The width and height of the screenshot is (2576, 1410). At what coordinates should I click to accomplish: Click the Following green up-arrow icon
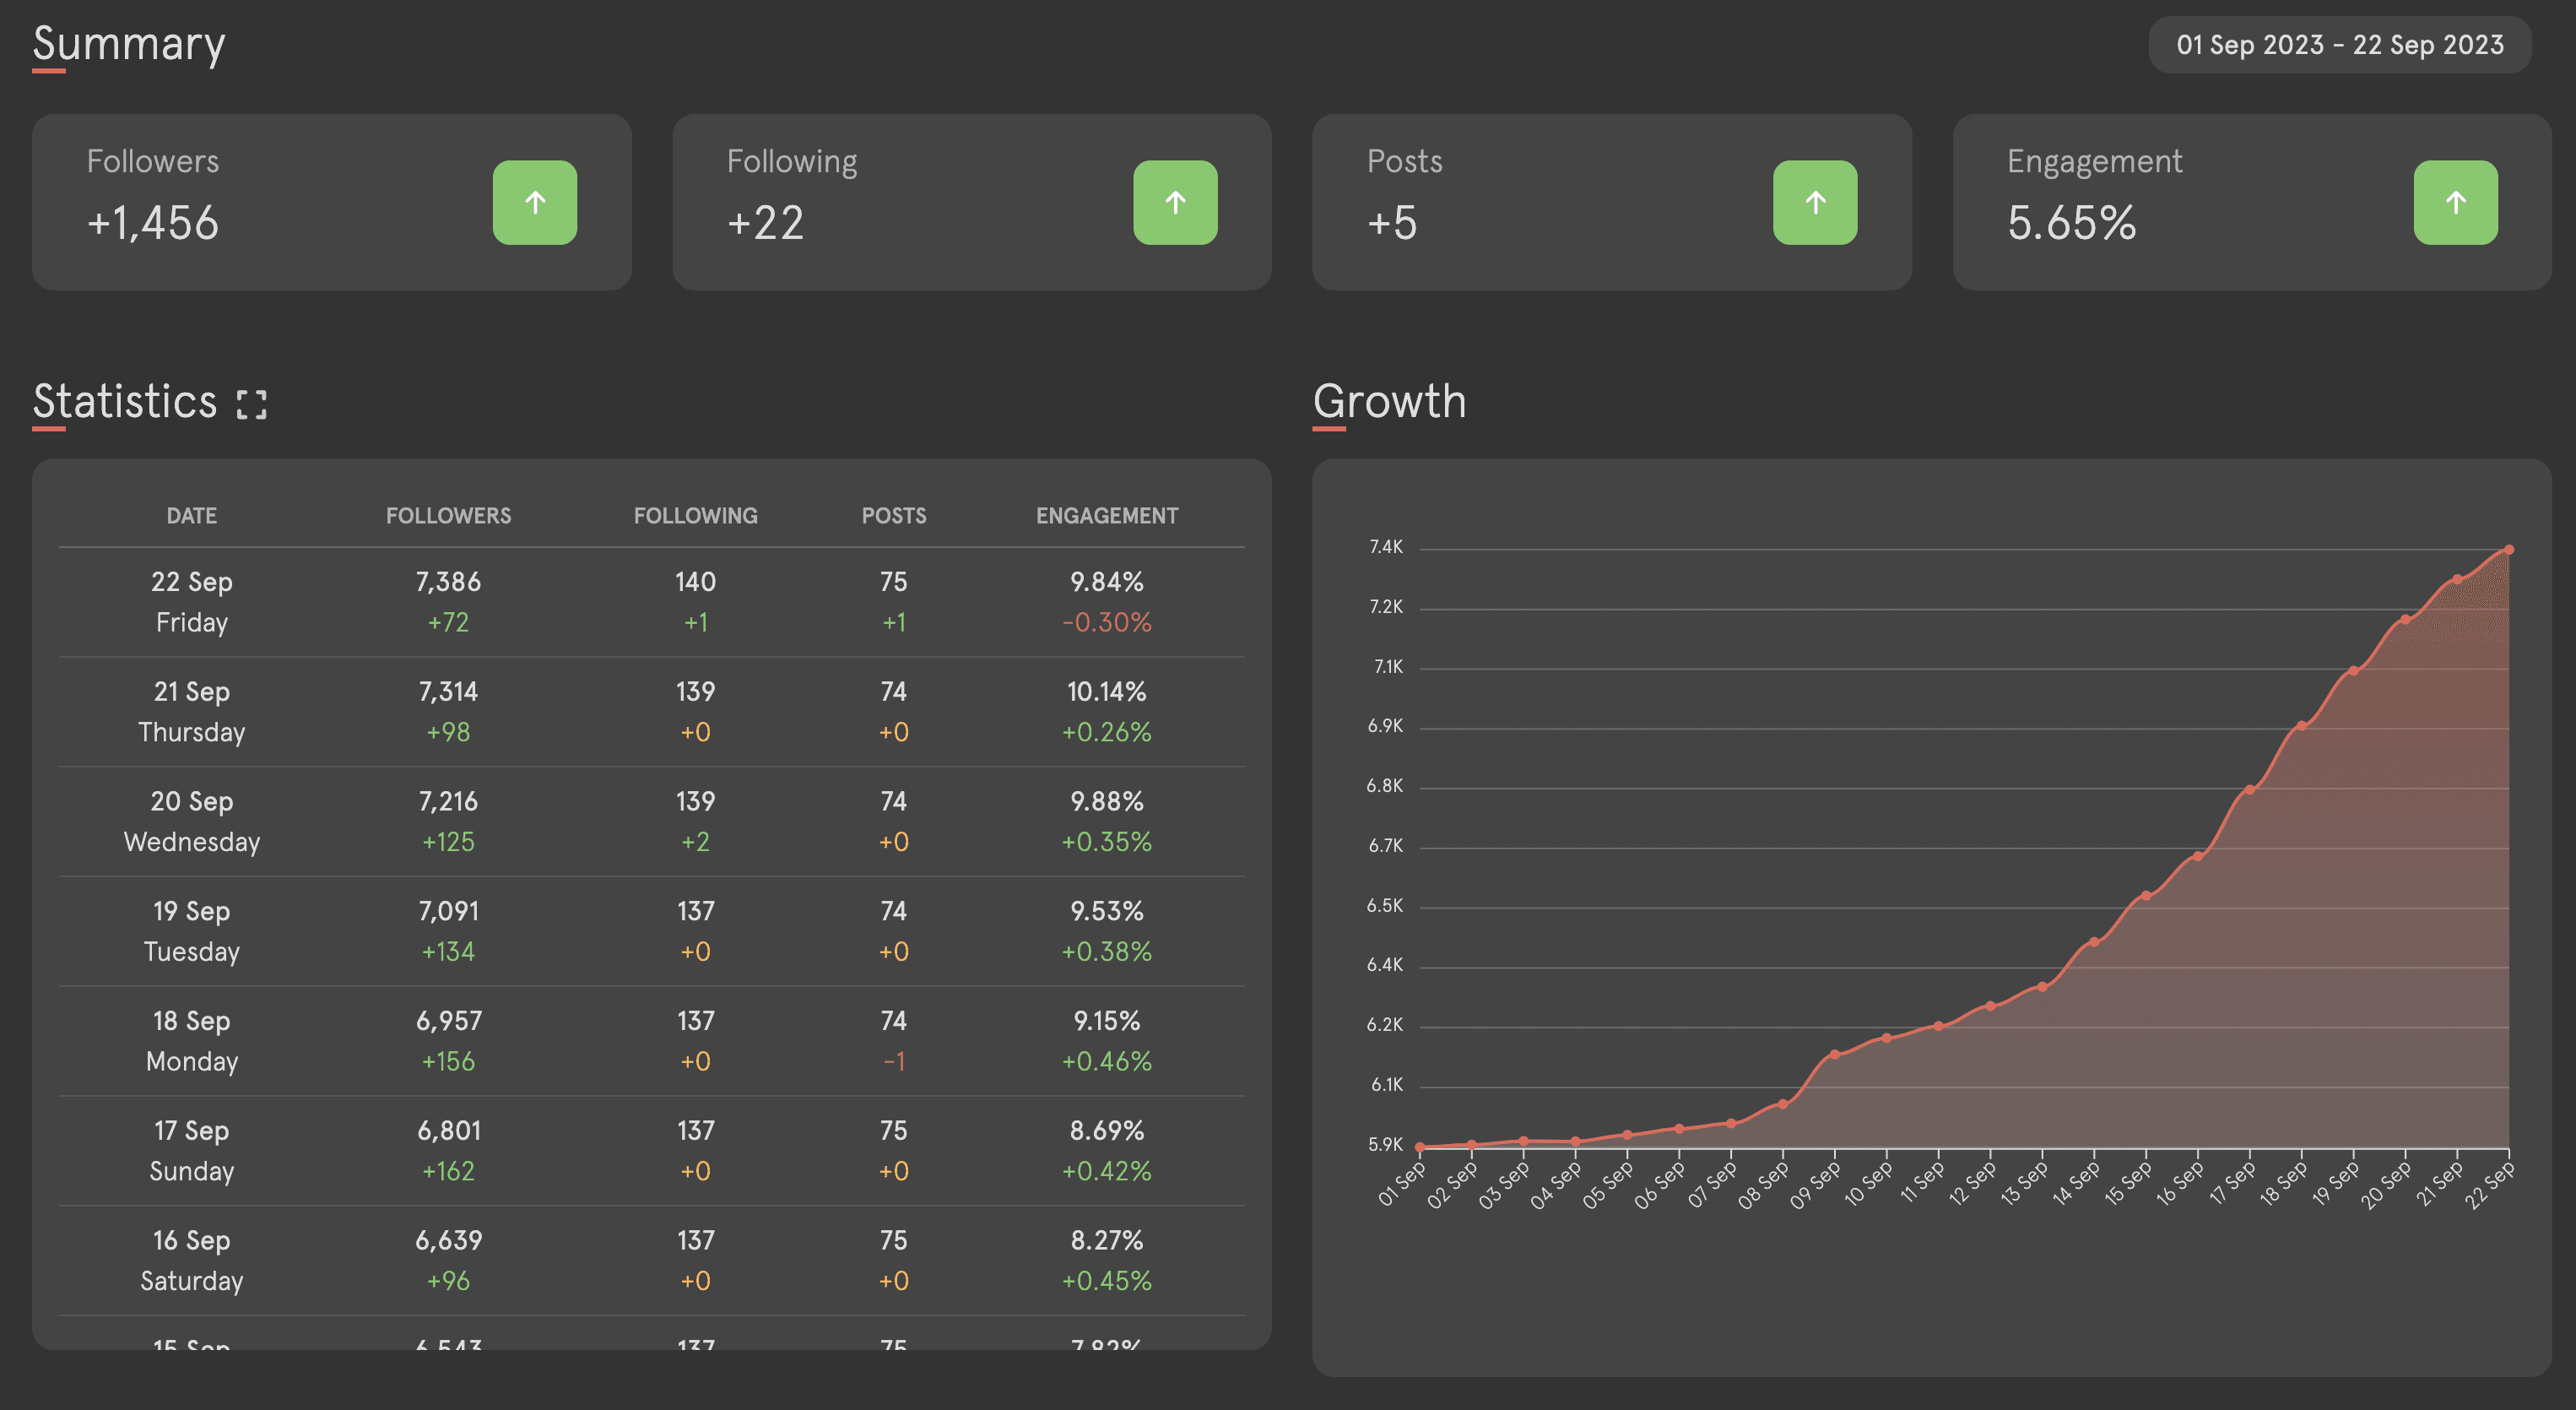tap(1175, 202)
